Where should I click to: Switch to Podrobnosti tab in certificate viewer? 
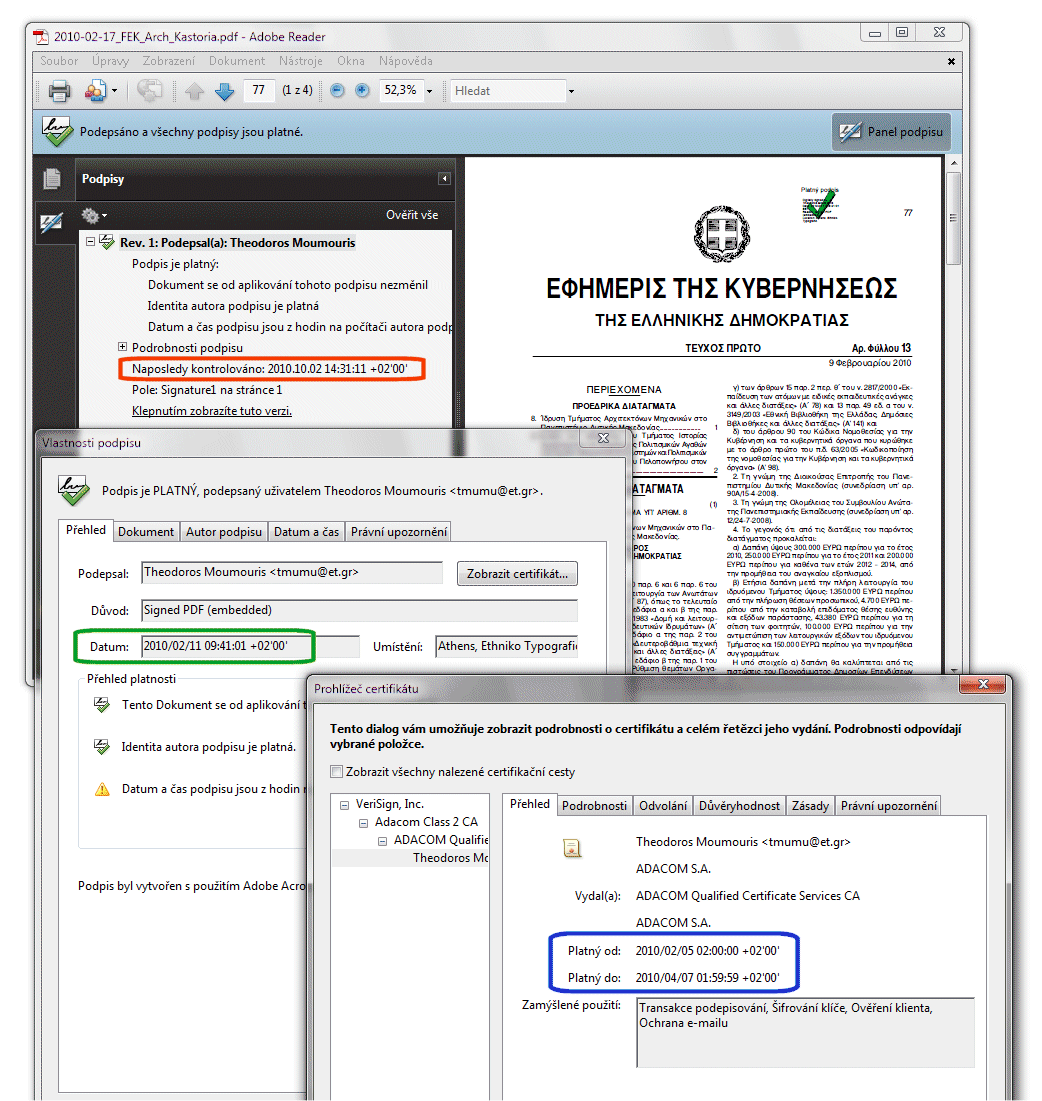(x=594, y=805)
